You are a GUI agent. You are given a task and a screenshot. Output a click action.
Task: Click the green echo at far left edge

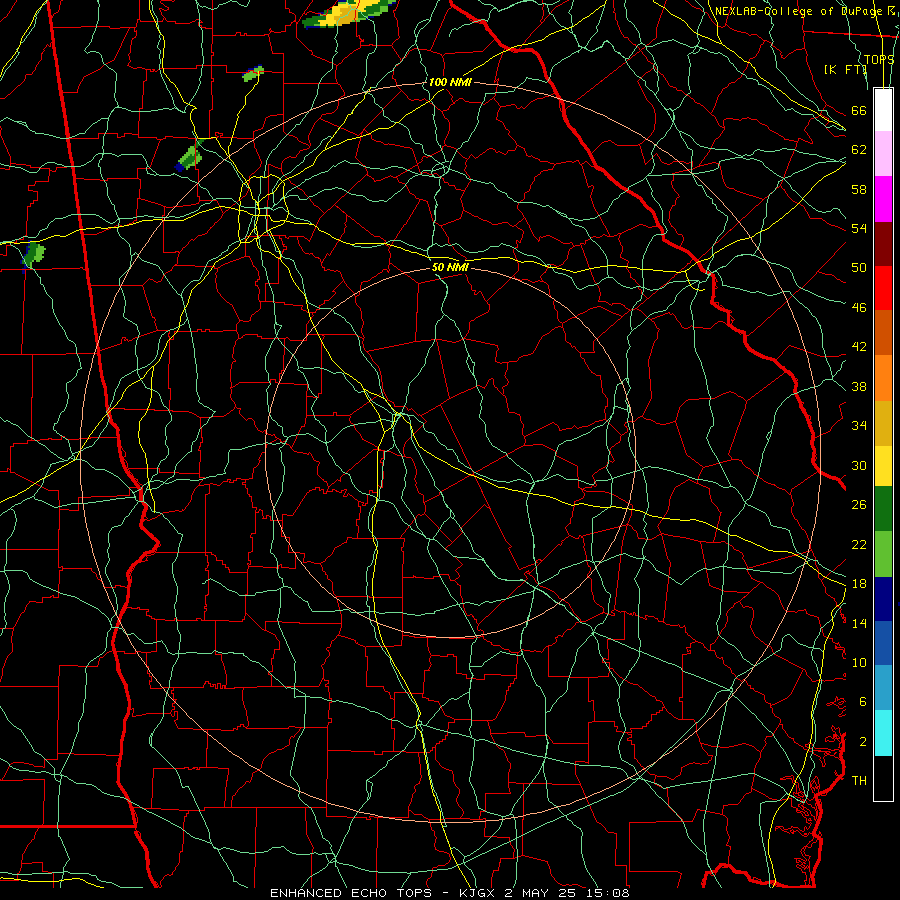(x=34, y=254)
